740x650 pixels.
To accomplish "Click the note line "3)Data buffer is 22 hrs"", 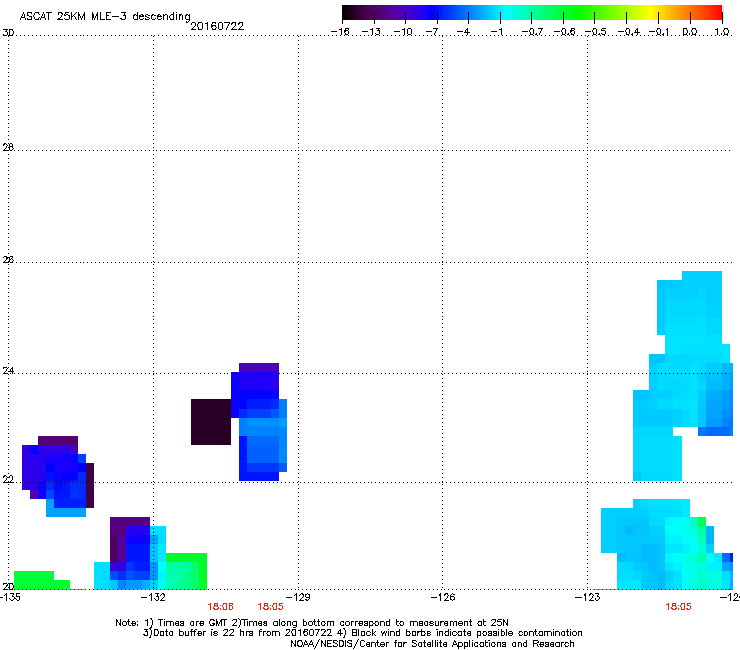I will click(362, 633).
